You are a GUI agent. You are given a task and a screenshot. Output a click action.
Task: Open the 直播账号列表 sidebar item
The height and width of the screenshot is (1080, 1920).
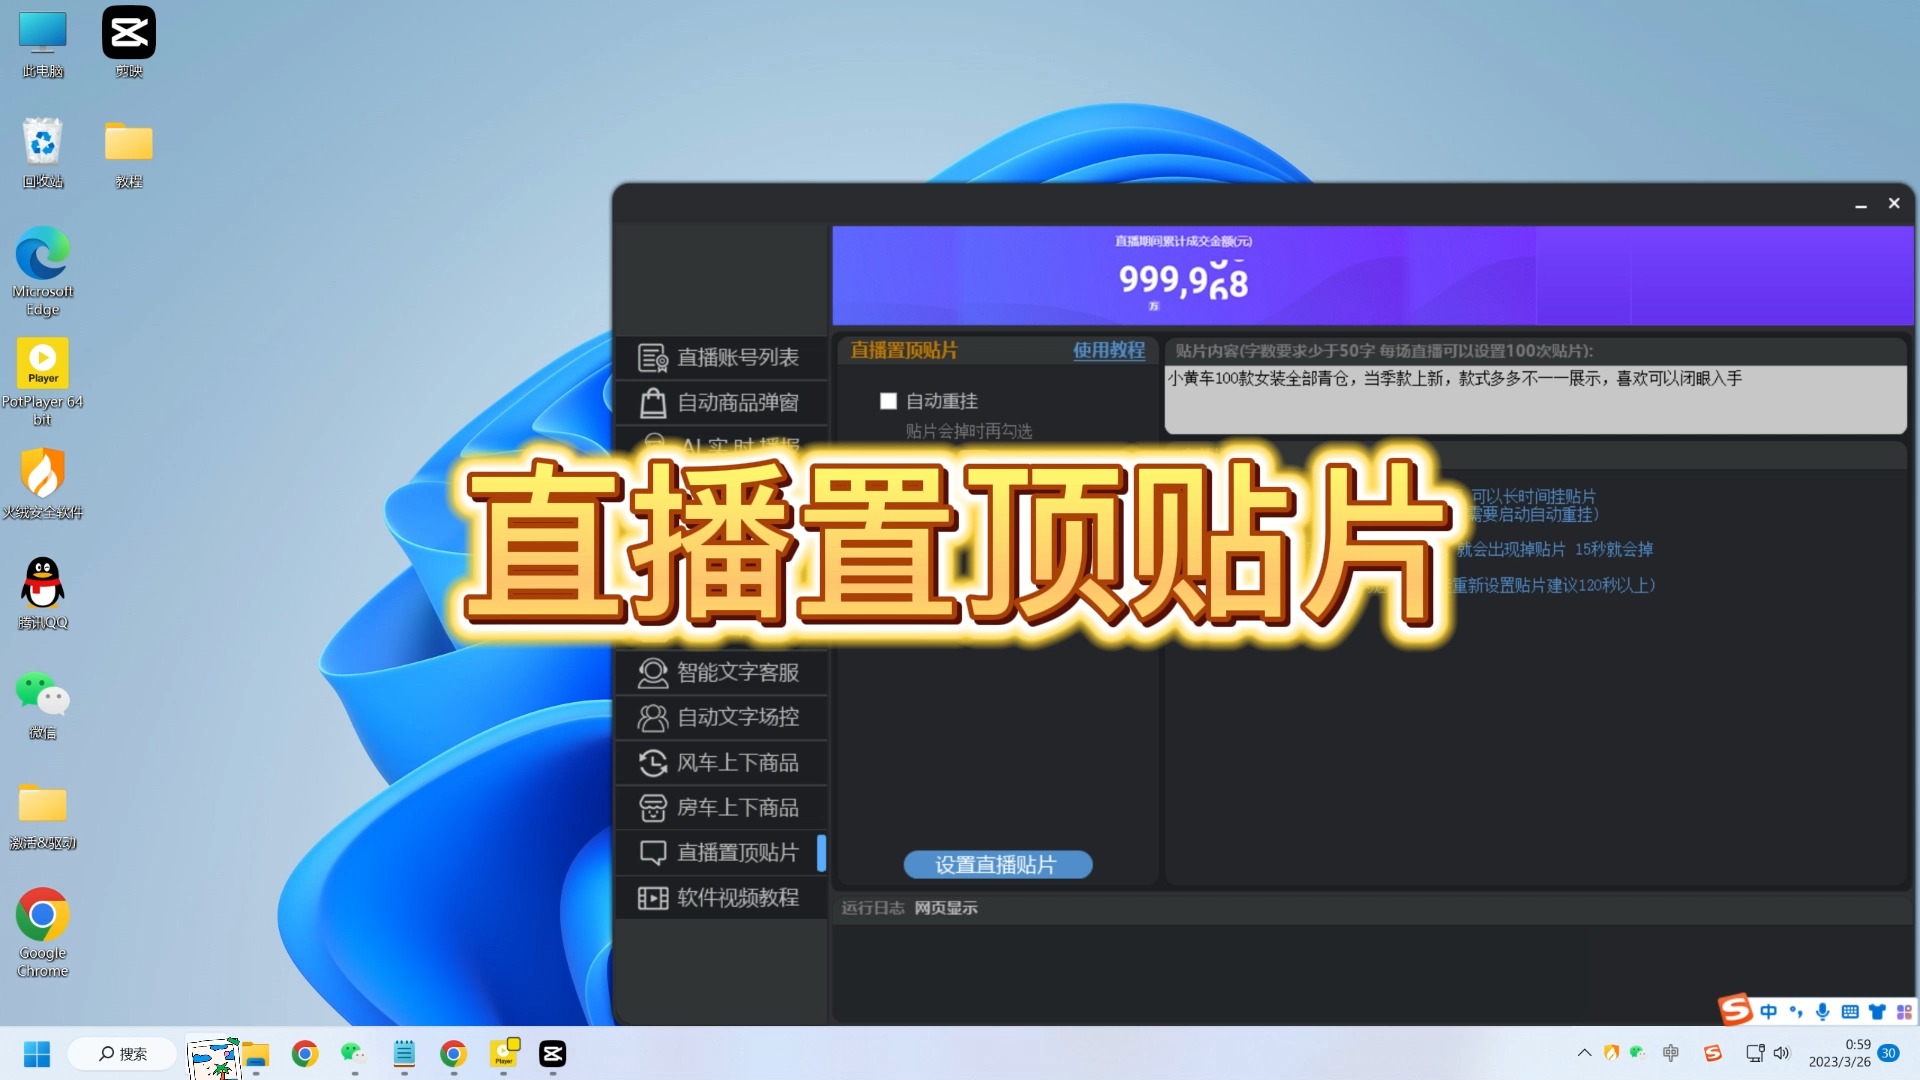pos(720,357)
